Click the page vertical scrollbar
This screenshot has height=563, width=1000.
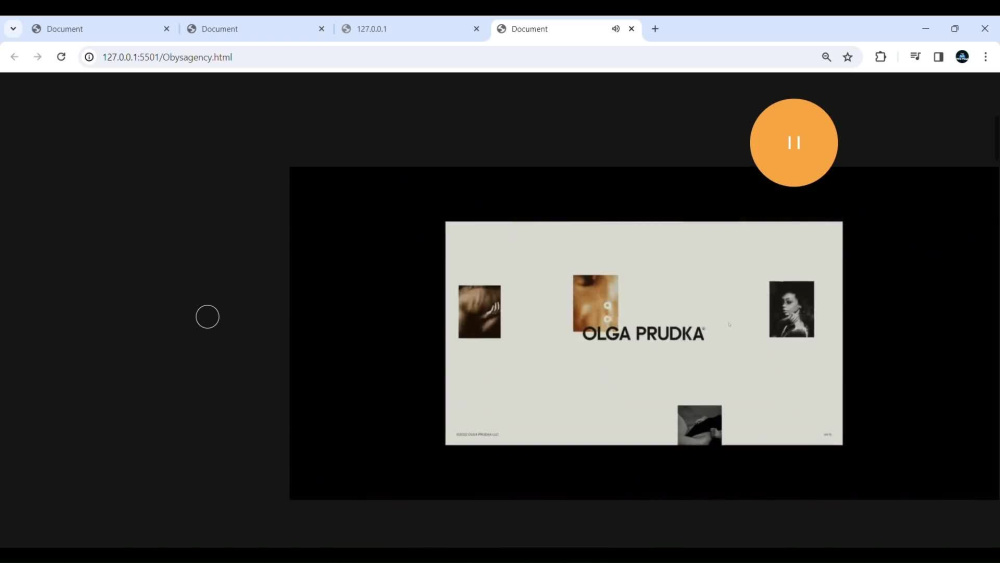pyautogui.click(x=997, y=138)
